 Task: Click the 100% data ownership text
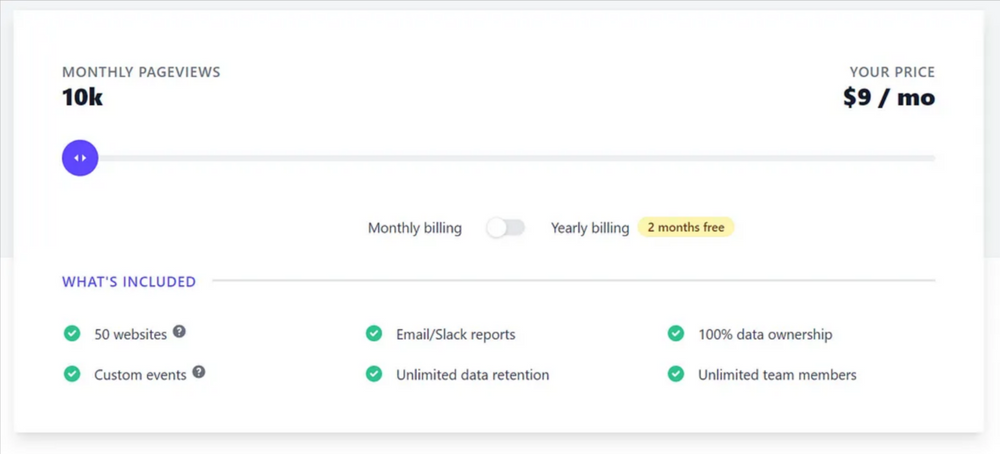pyautogui.click(x=765, y=334)
